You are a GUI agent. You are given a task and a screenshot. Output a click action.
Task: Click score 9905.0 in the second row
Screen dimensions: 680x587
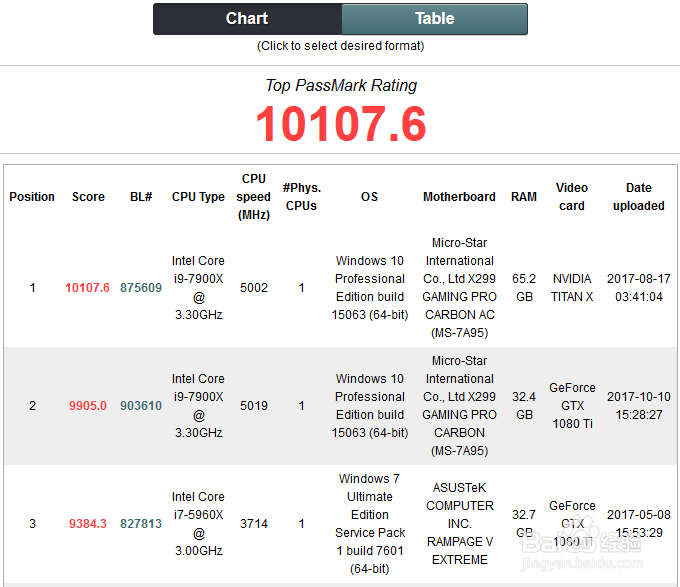(x=88, y=406)
